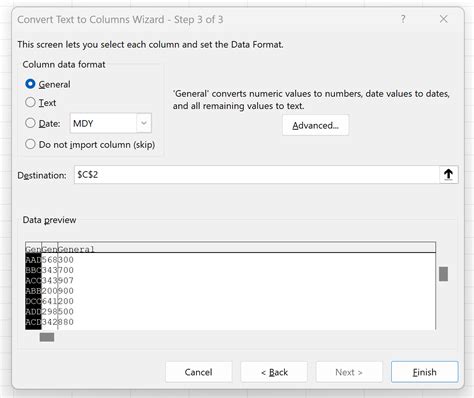Go back with the Back button
Screen dimensions: 474x398
[x=274, y=372]
